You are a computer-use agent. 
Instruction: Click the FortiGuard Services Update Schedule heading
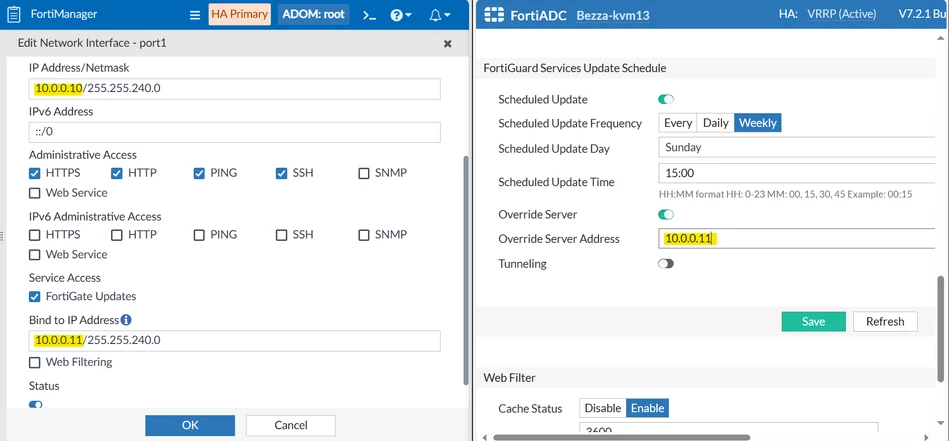574,68
